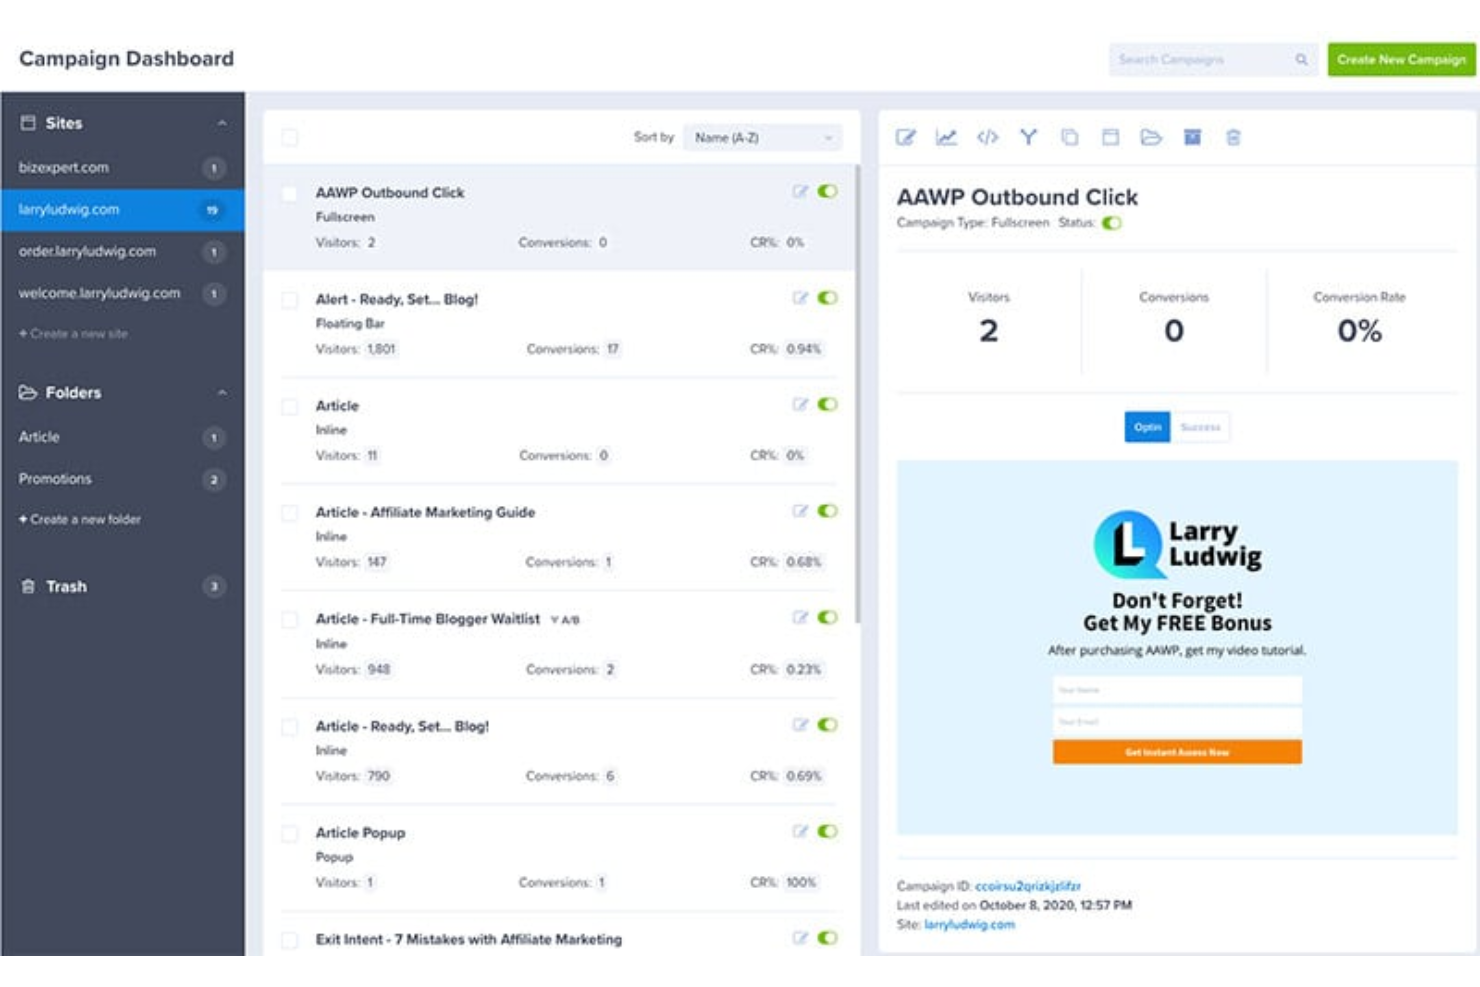The height and width of the screenshot is (987, 1480).
Task: View the campaign analytics chart icon
Action: 948,138
